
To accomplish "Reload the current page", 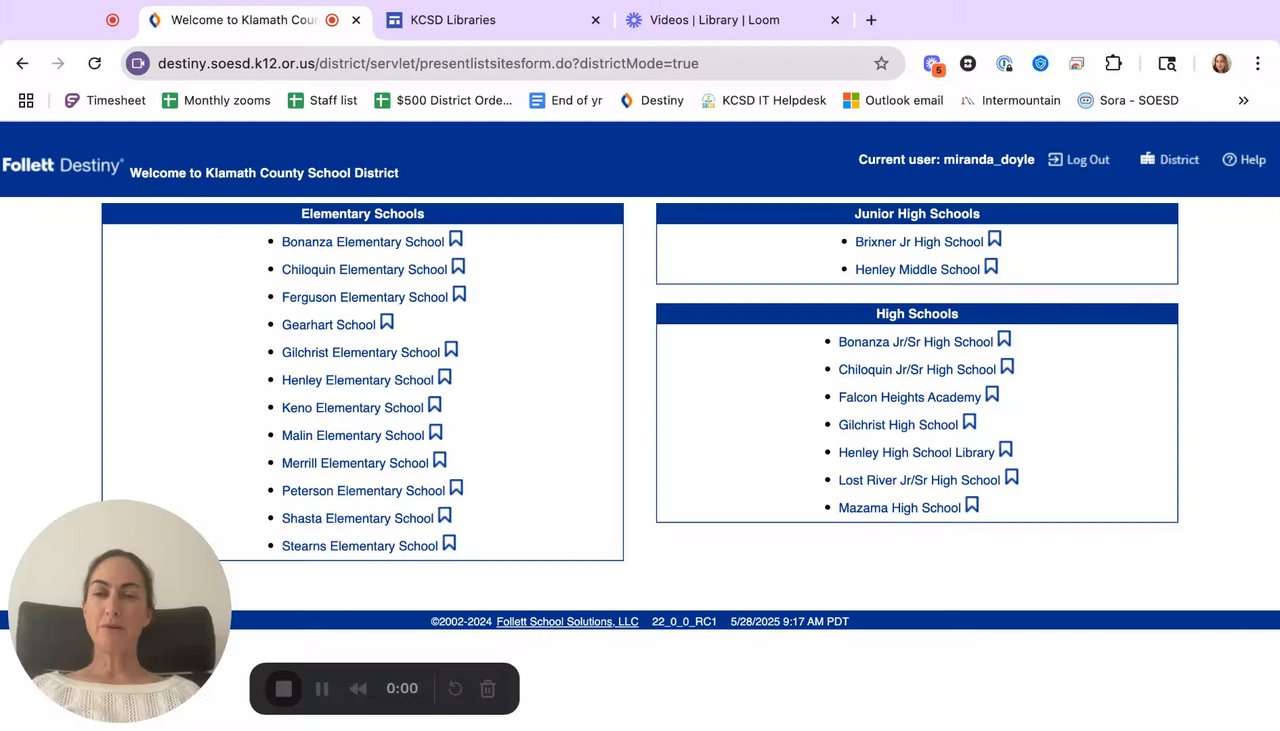I will point(94,63).
